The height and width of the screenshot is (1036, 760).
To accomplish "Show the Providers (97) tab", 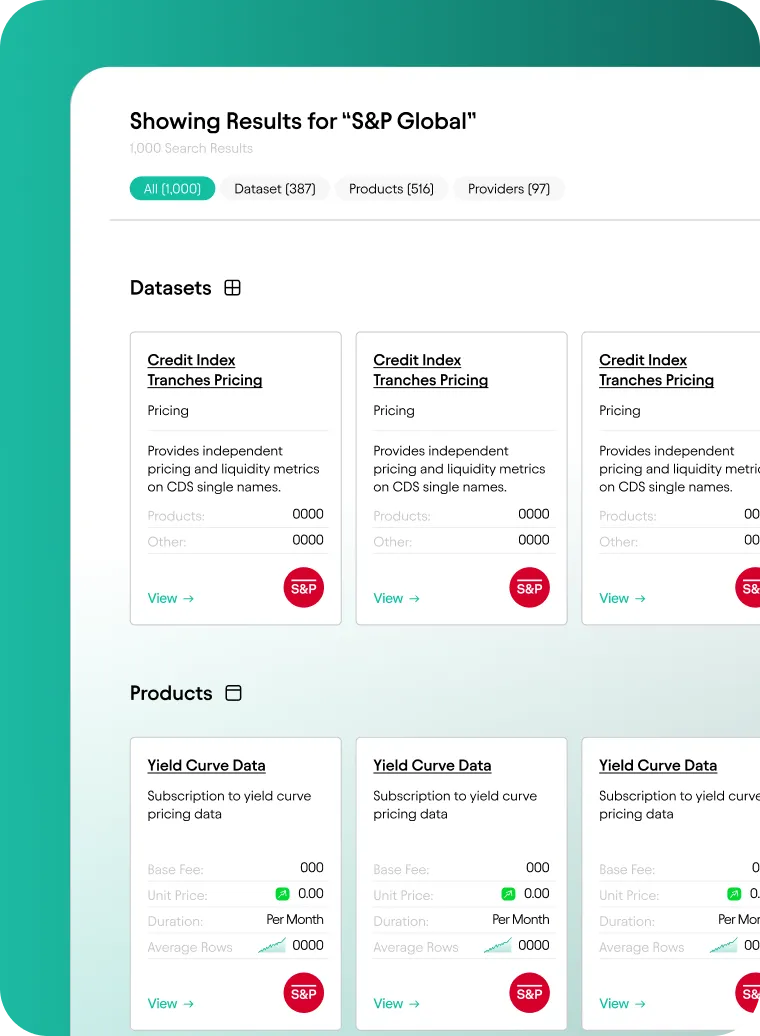I will pyautogui.click(x=509, y=188).
